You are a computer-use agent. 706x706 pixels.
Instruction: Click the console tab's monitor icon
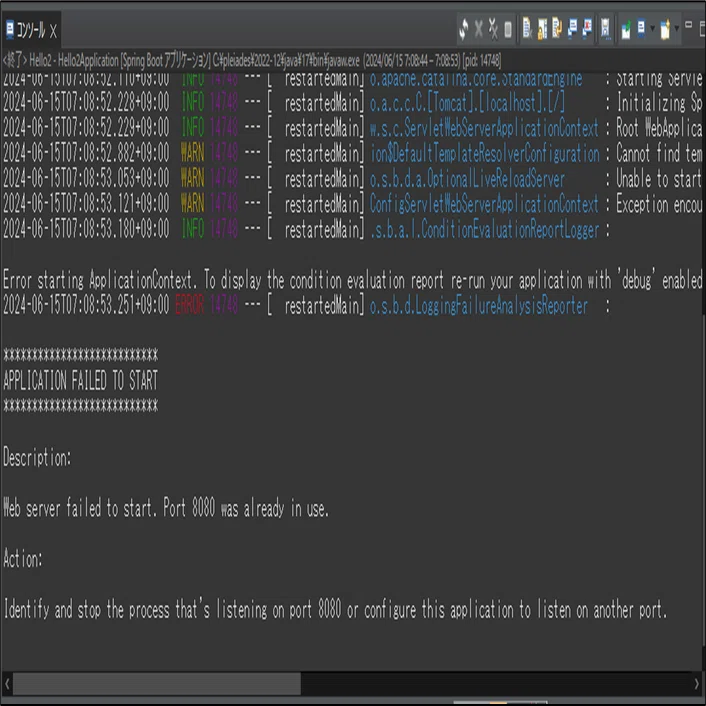click(x=10, y=30)
